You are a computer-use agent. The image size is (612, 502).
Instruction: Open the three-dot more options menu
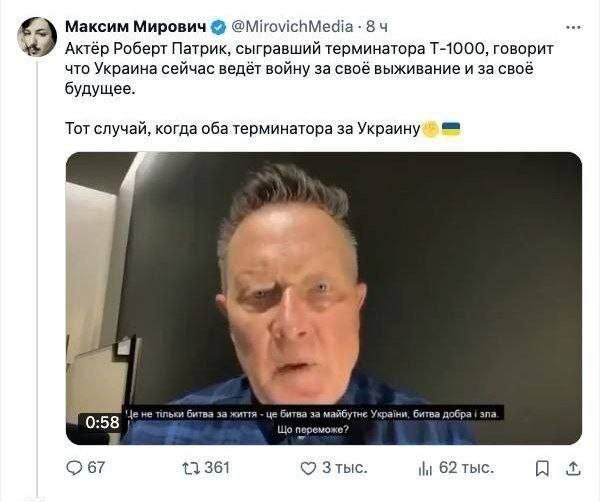tap(573, 27)
